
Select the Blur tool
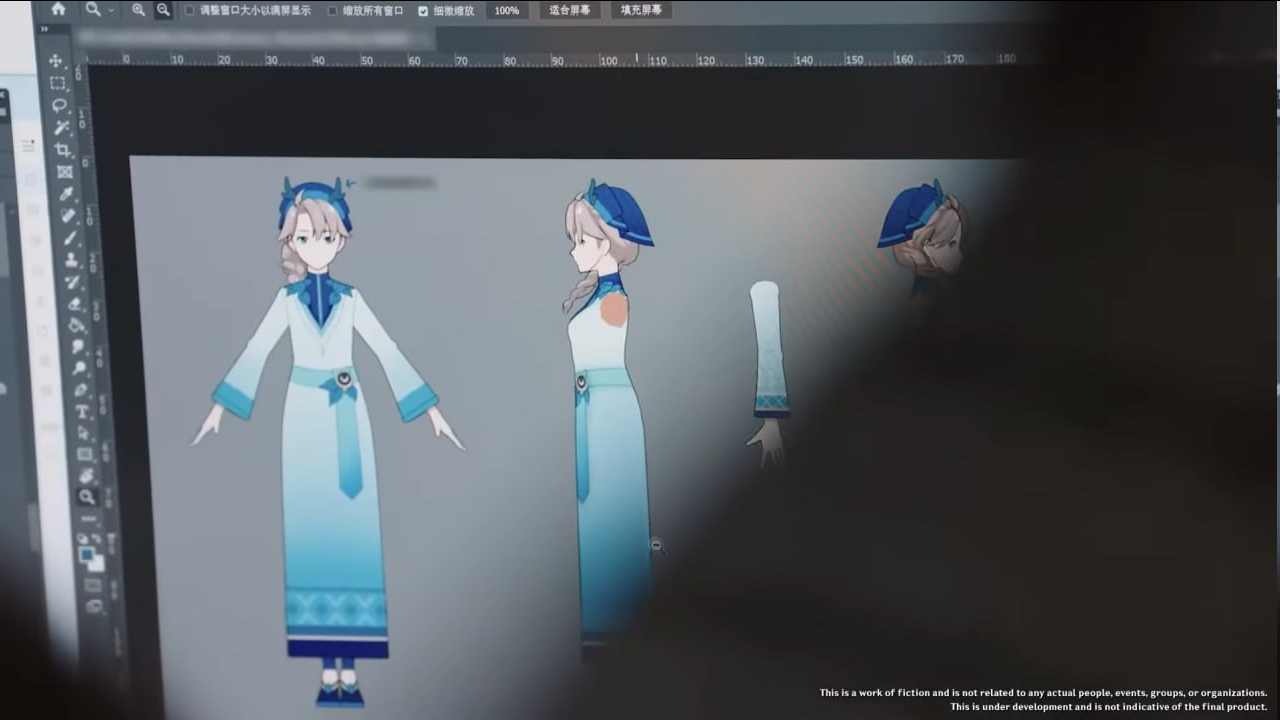click(x=77, y=346)
